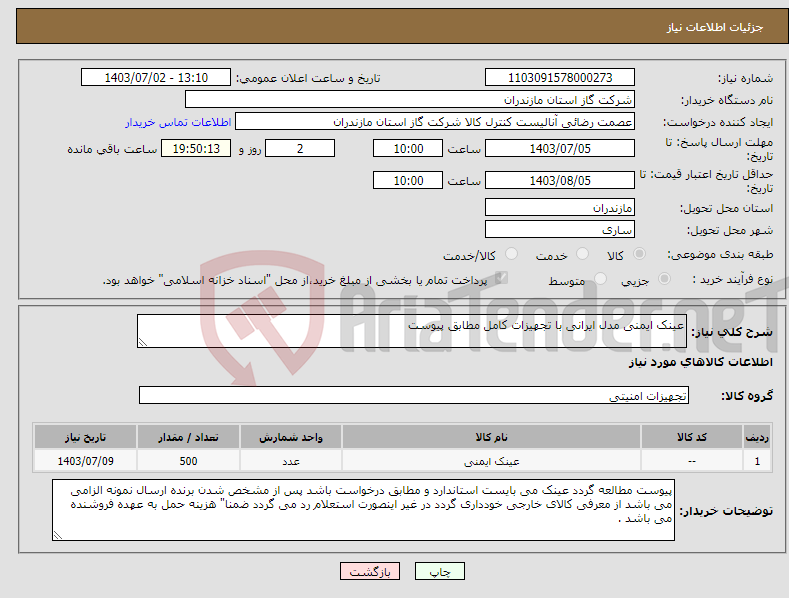Click the response deadline time 10:00 field
This screenshot has height=598, width=789.
tap(408, 148)
